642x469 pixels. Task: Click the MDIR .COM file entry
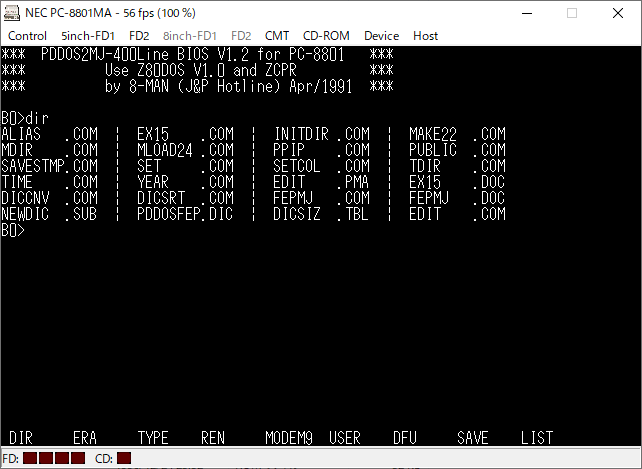50,150
